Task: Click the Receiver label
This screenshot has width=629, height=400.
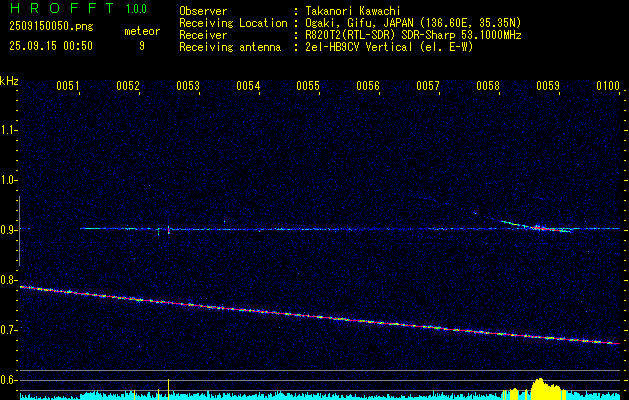Action: 203,35
